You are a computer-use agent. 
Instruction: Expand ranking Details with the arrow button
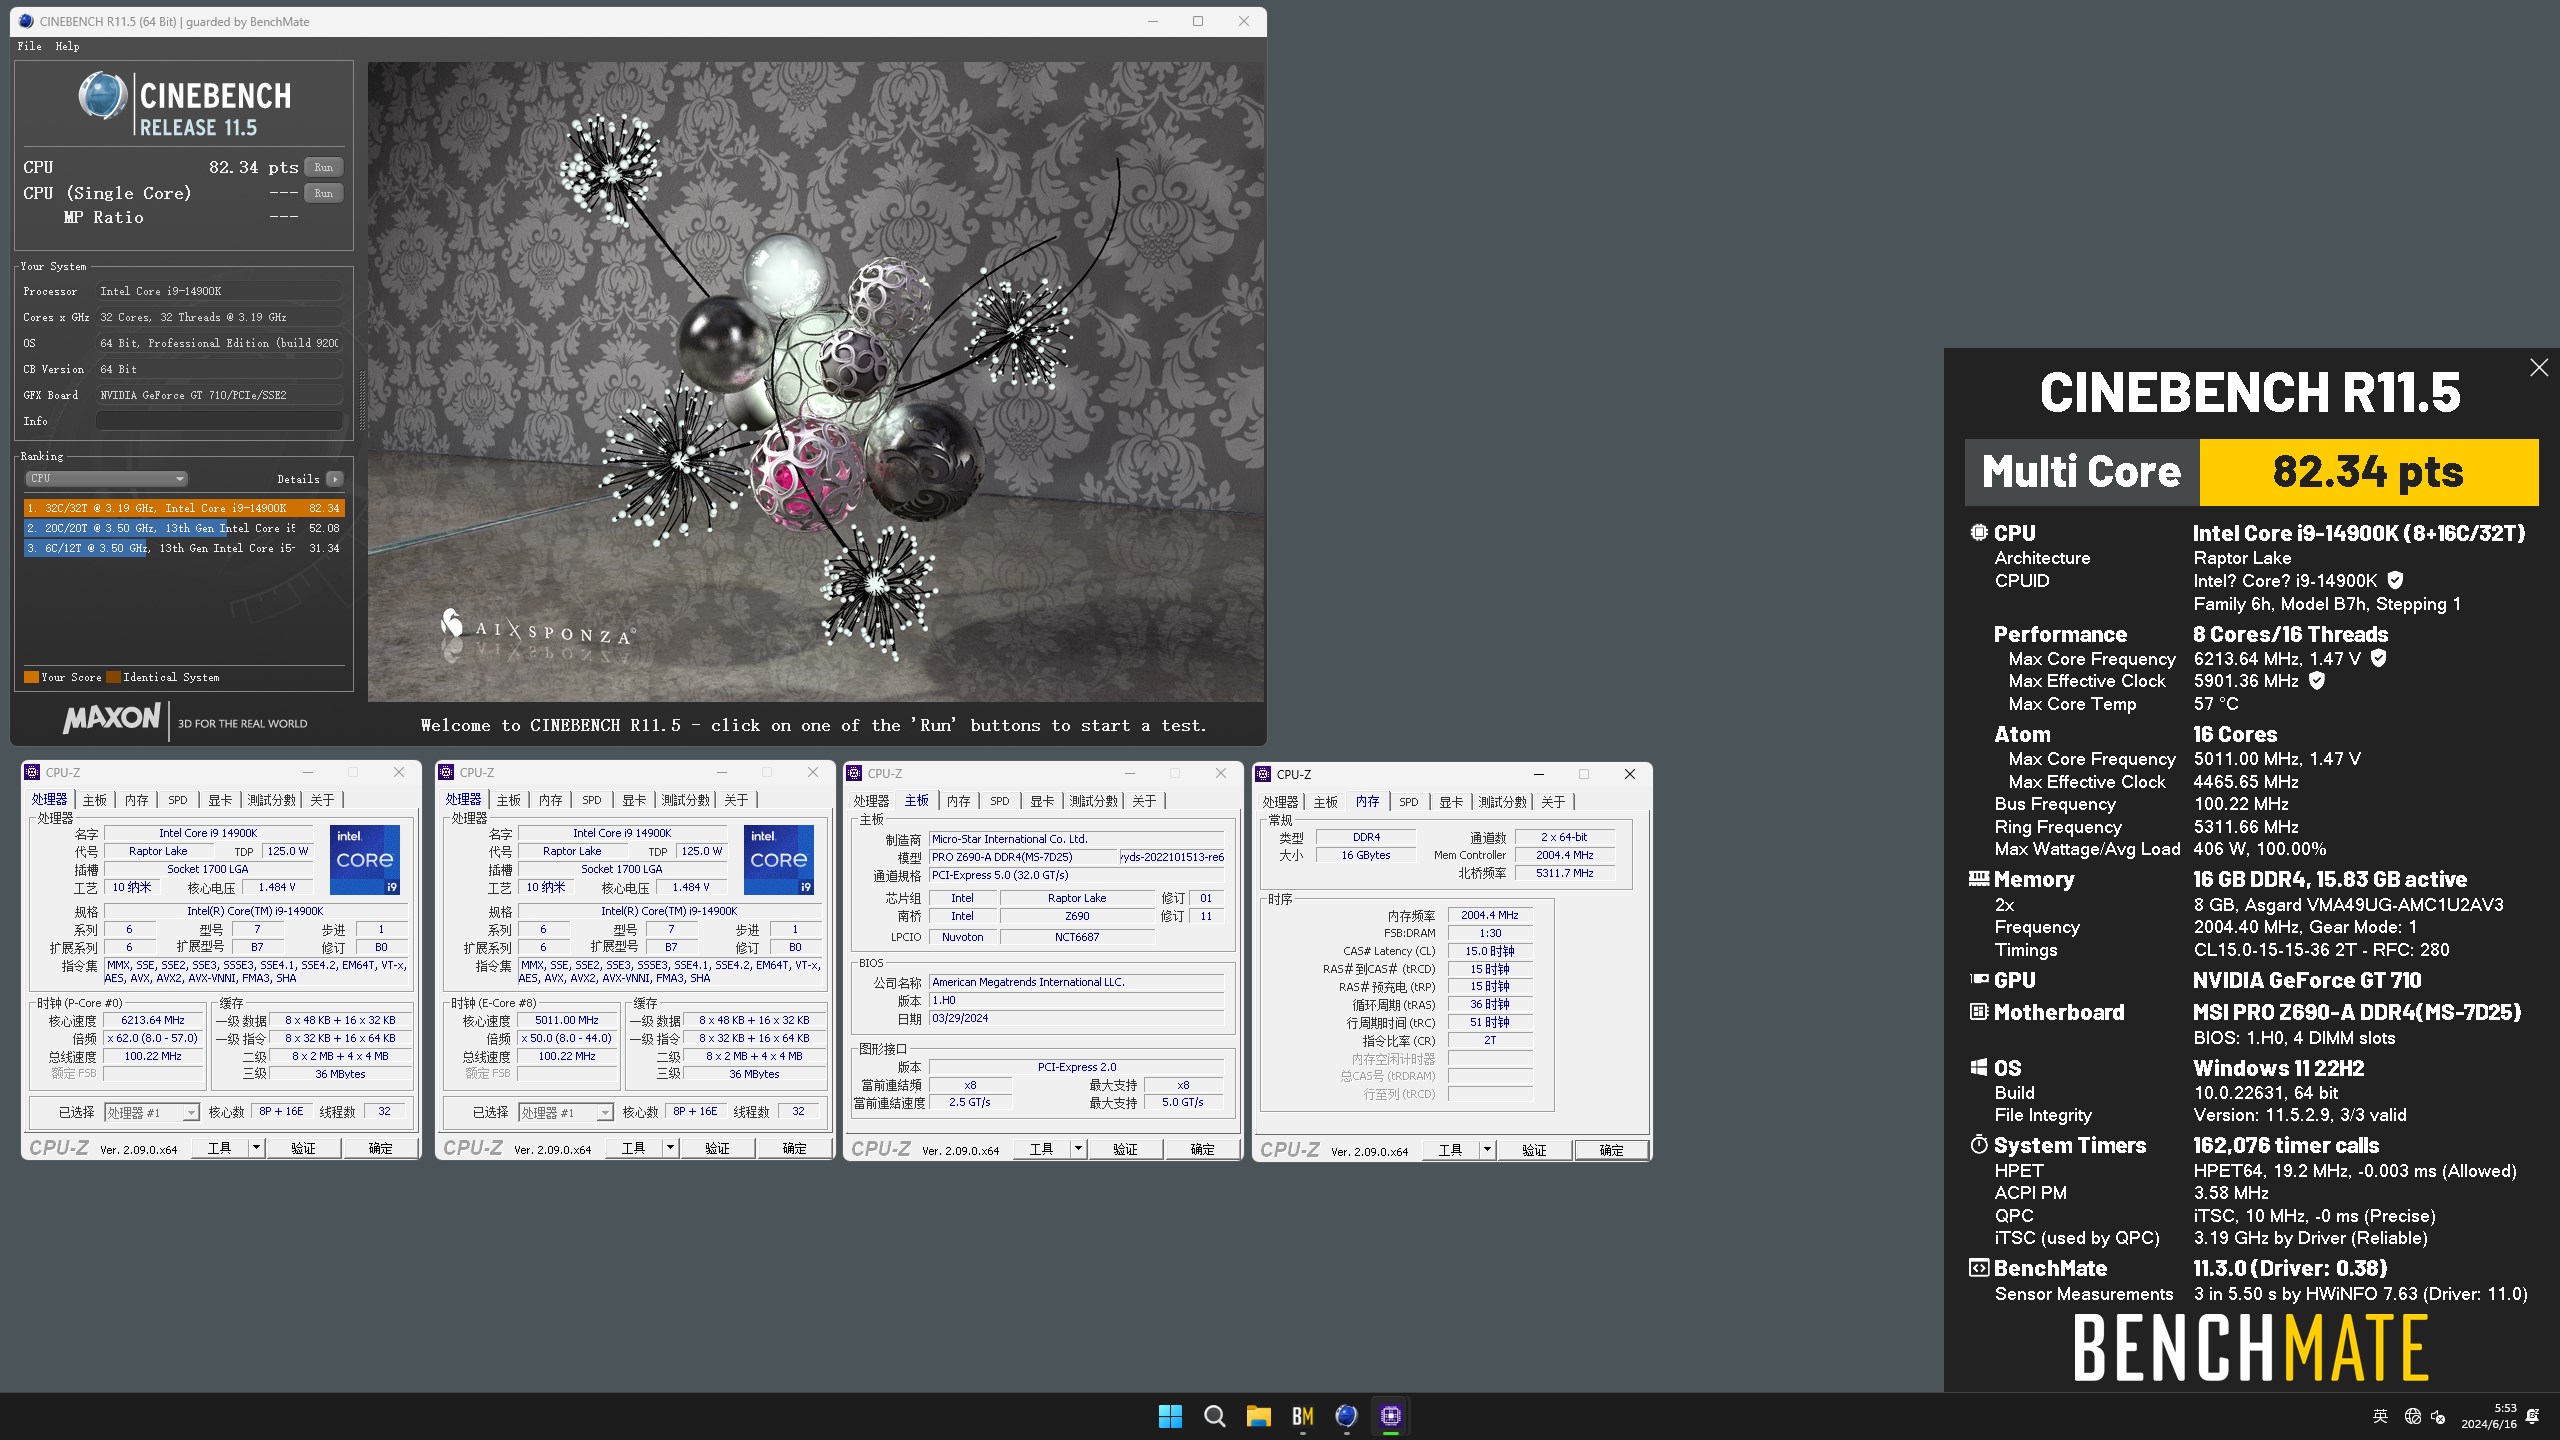click(335, 479)
